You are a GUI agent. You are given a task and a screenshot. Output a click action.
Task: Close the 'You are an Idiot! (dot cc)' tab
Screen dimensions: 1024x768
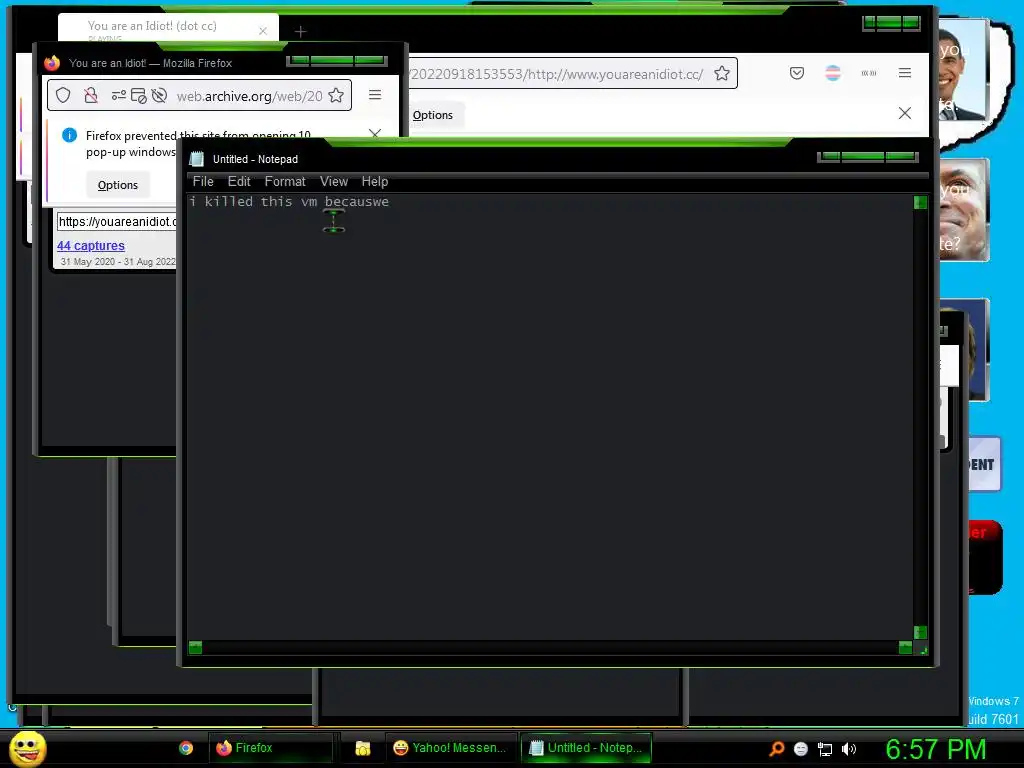click(x=263, y=31)
